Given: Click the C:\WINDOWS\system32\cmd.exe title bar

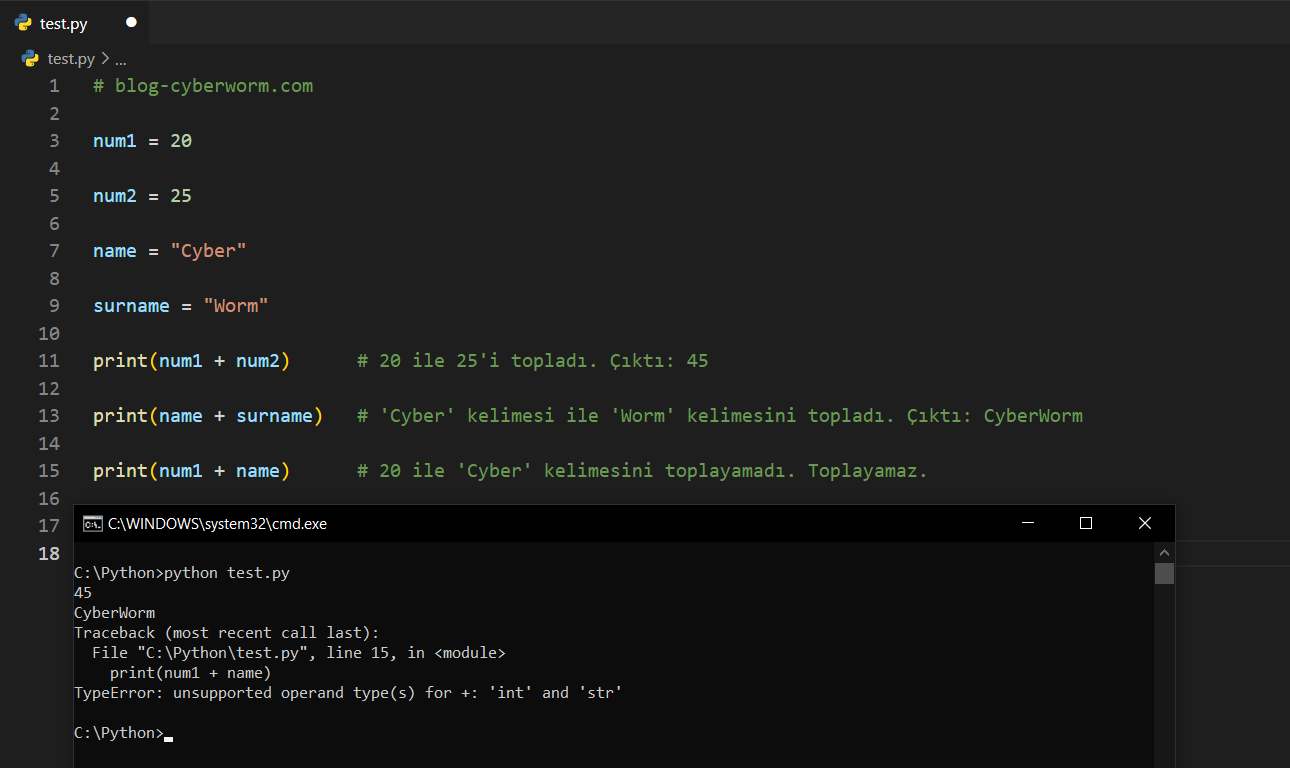Looking at the screenshot, I should (x=500, y=523).
